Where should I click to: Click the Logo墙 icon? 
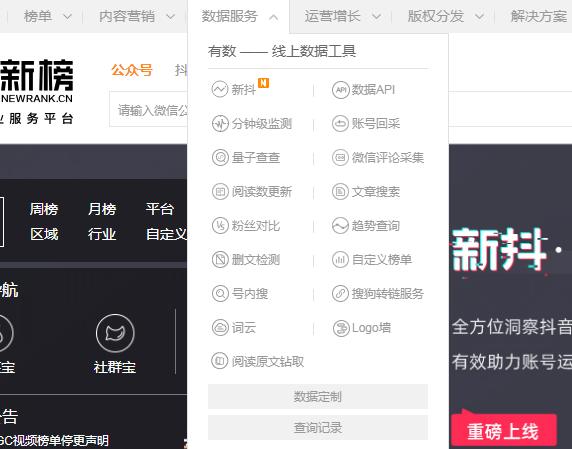tap(341, 328)
